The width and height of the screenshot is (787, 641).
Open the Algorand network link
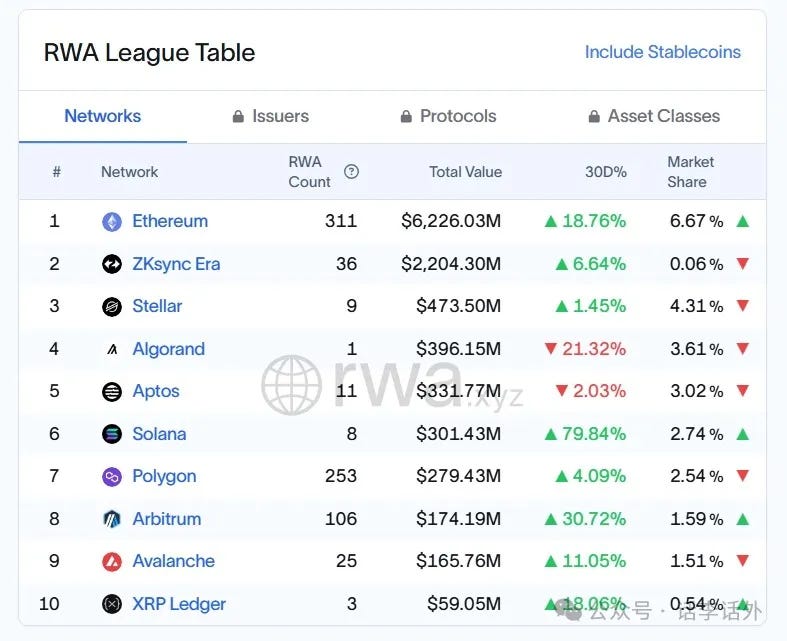pyautogui.click(x=169, y=349)
